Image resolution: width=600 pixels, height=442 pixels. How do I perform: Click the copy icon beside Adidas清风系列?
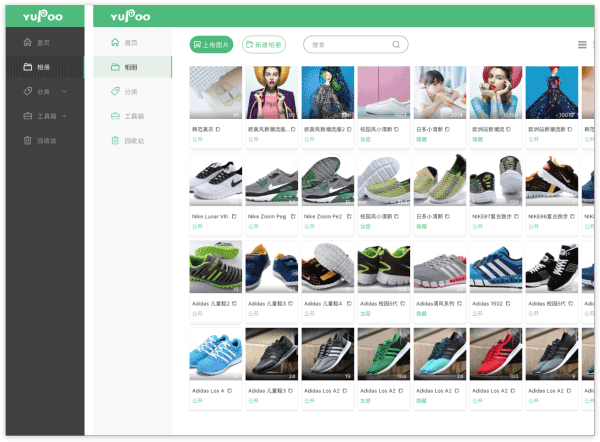(x=460, y=303)
